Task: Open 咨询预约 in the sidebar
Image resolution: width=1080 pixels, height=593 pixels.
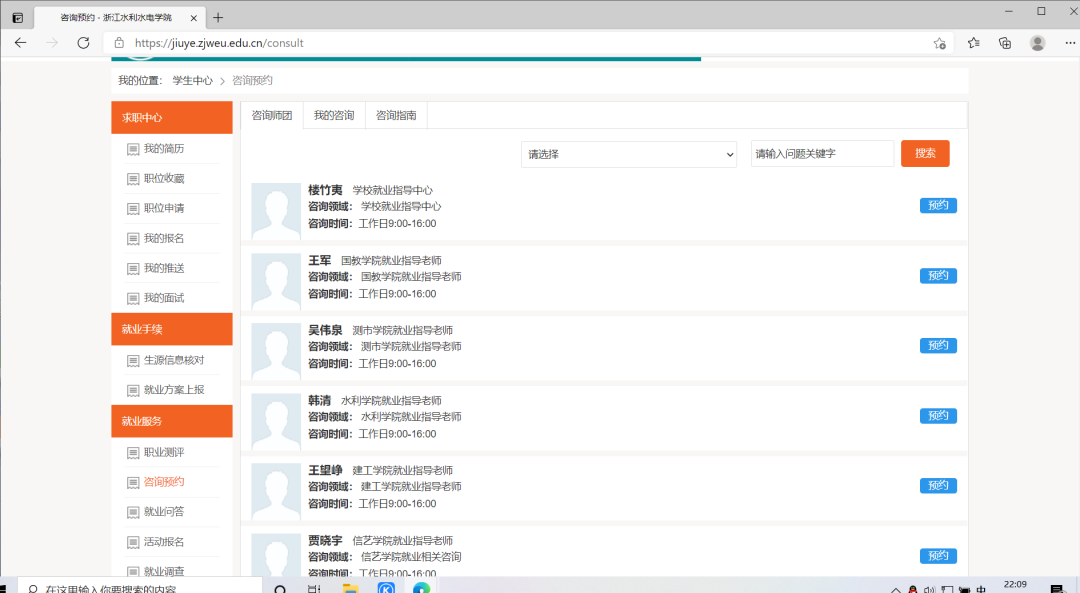Action: point(164,482)
